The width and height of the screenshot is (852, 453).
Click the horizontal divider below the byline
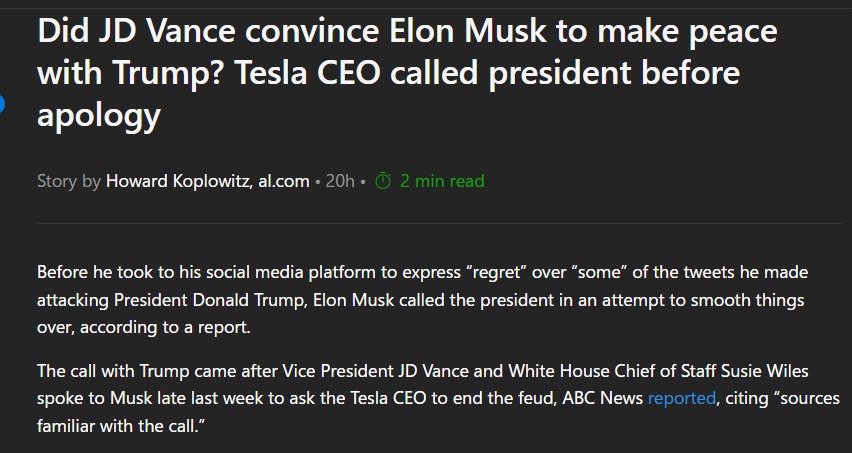[x=440, y=223]
